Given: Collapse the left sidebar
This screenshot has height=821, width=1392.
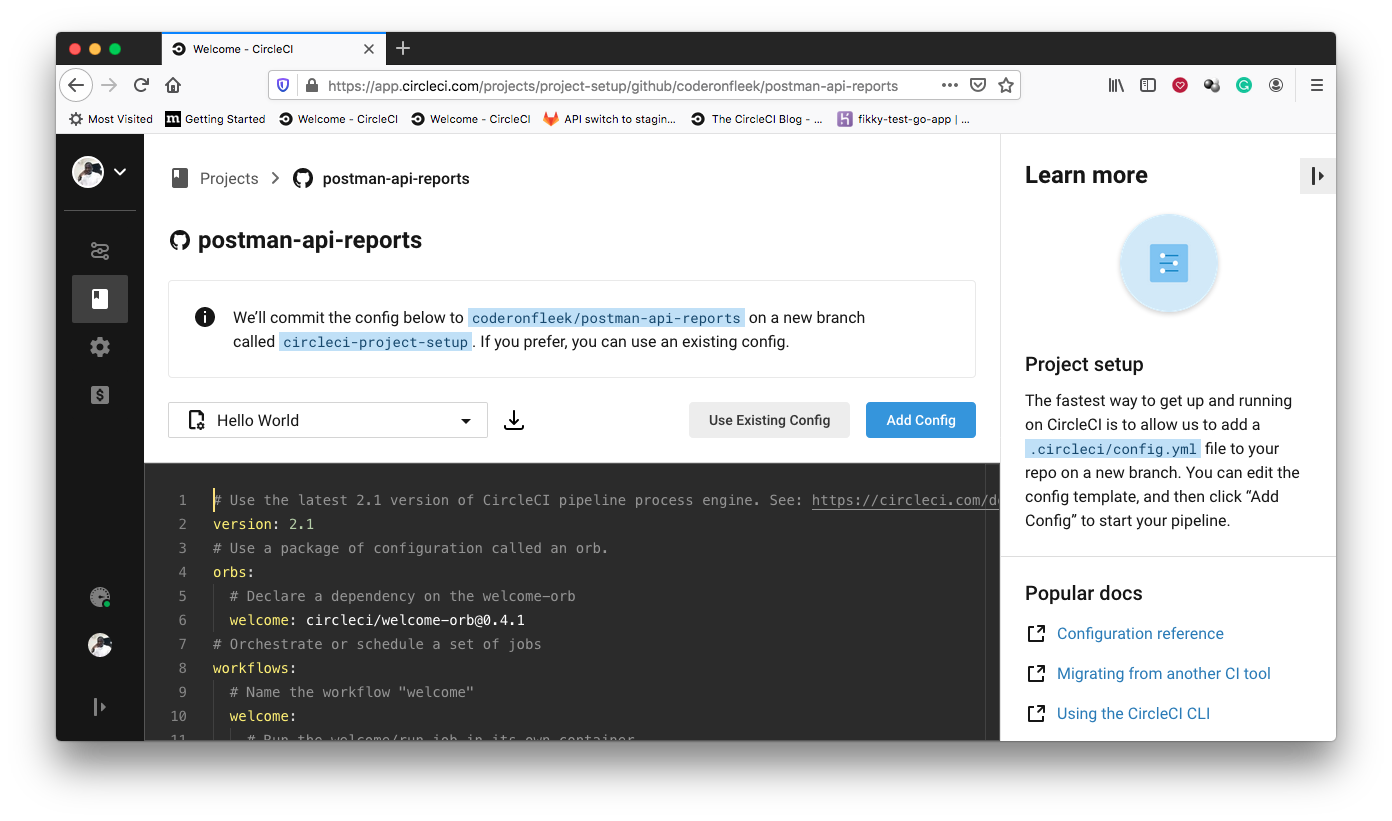Looking at the screenshot, I should [99, 707].
